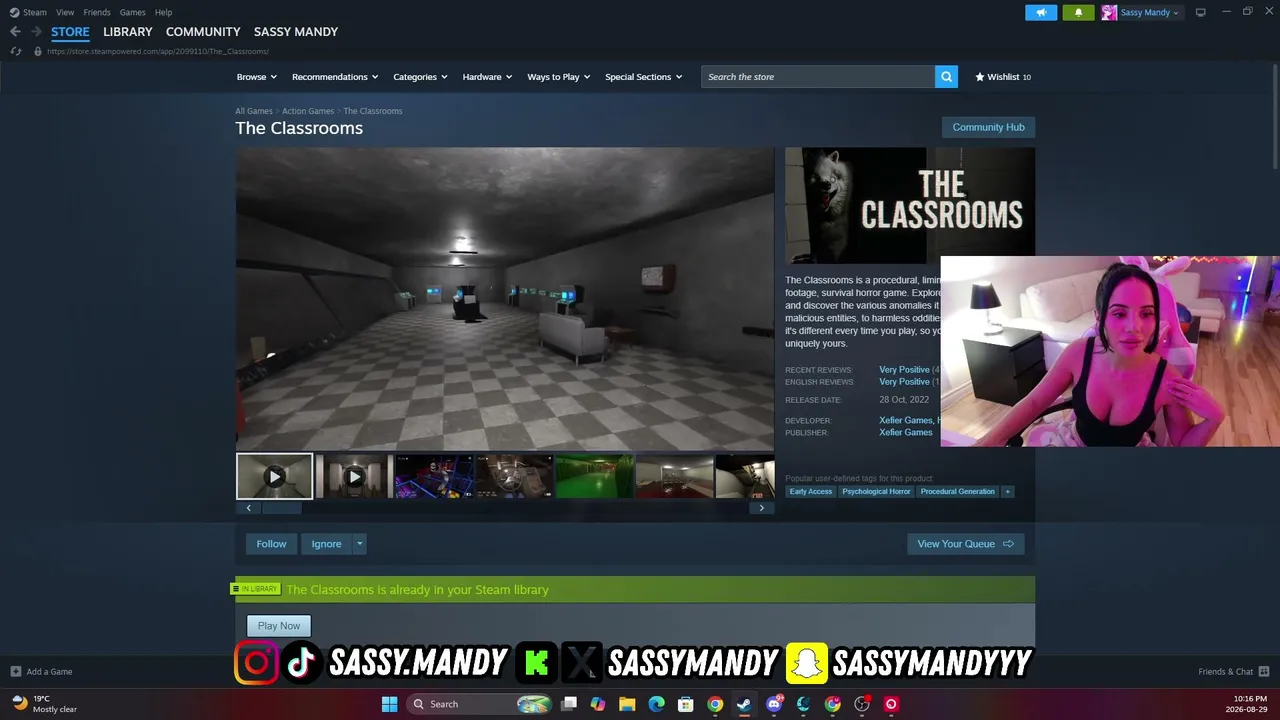
Task: Open Task View on the taskbar
Action: click(569, 704)
